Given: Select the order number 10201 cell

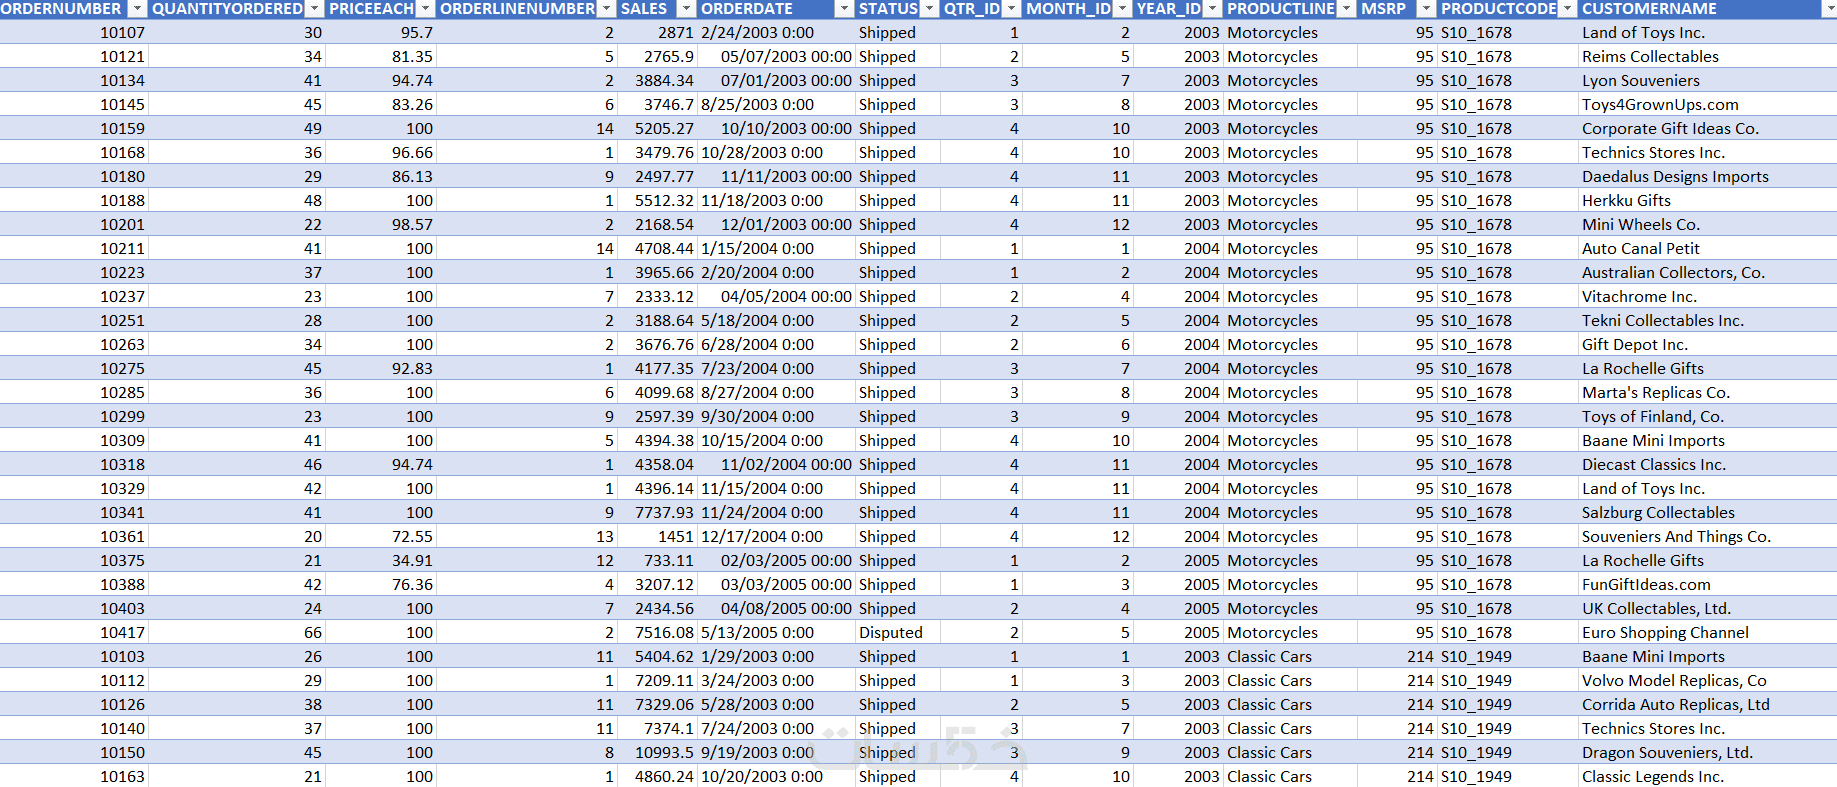Looking at the screenshot, I should click(x=74, y=225).
